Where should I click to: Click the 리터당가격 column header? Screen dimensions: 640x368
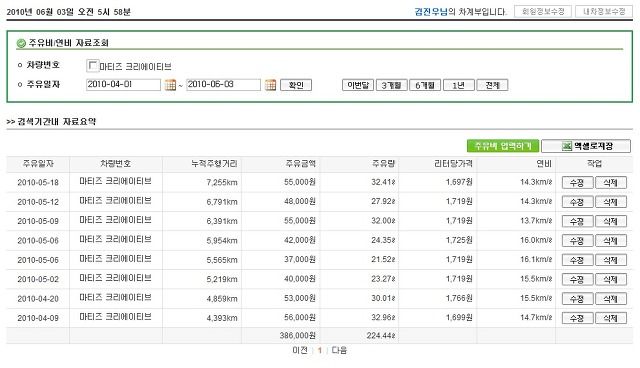[x=453, y=164]
